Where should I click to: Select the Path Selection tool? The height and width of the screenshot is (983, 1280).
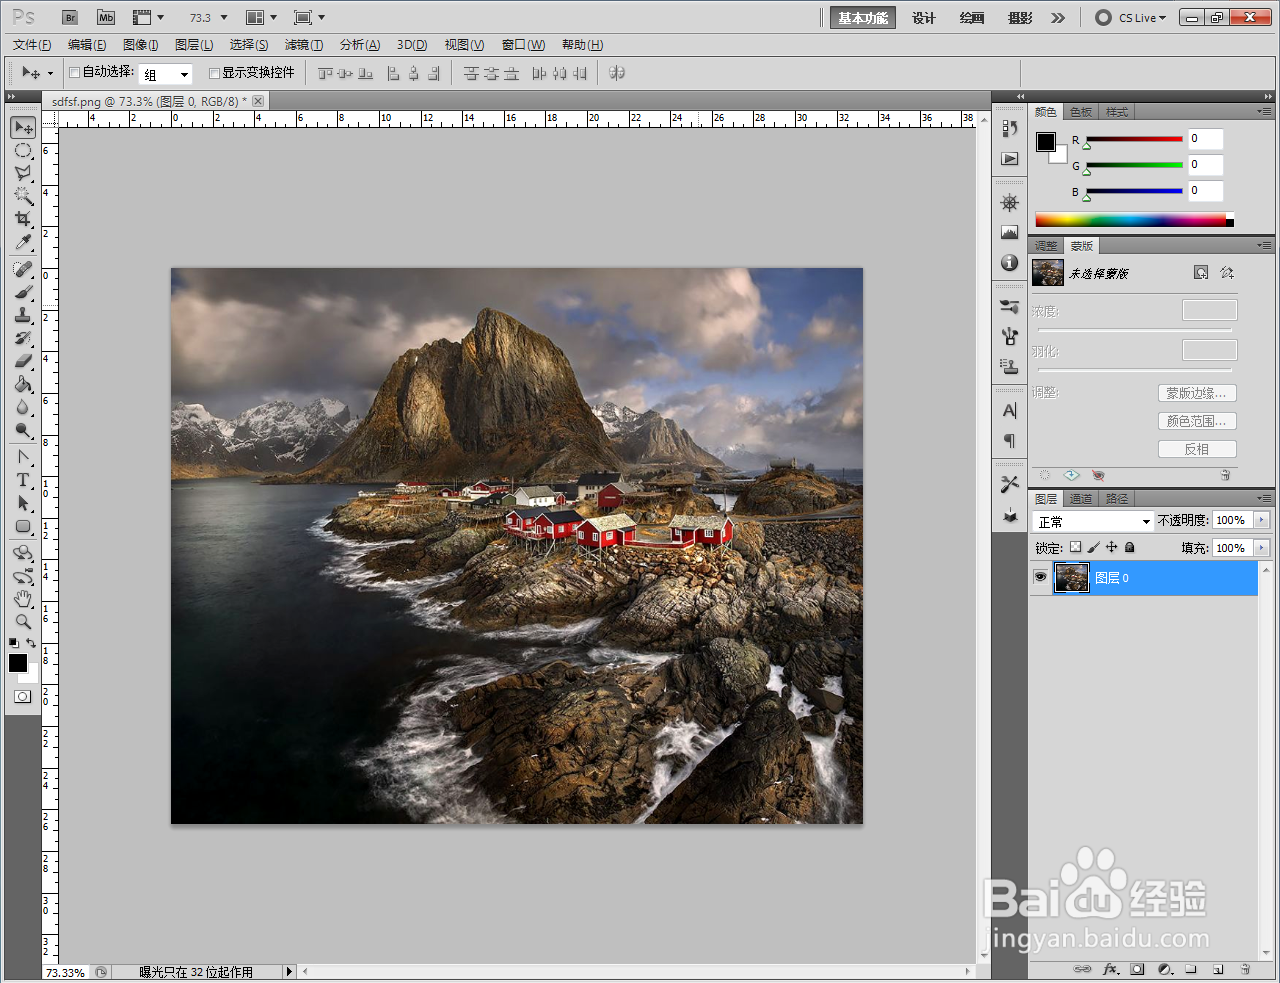[x=23, y=503]
